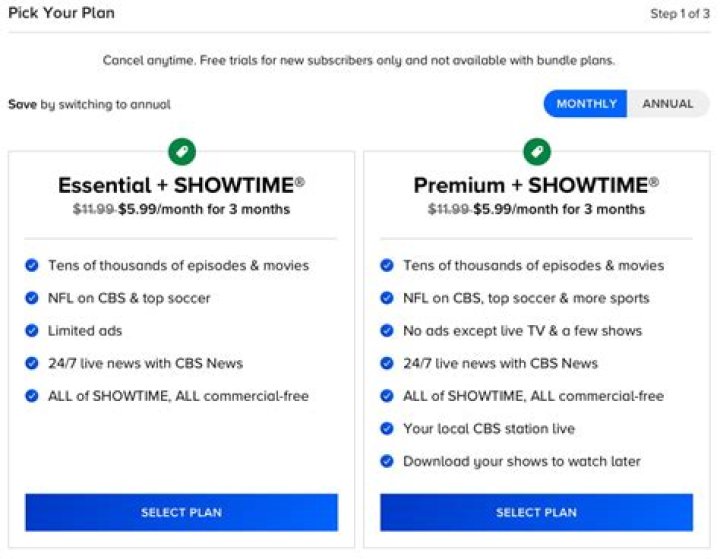Click checkmark icon beside Premium's 24/7 live news
Screen dimensions: 720x559
[x=387, y=363]
